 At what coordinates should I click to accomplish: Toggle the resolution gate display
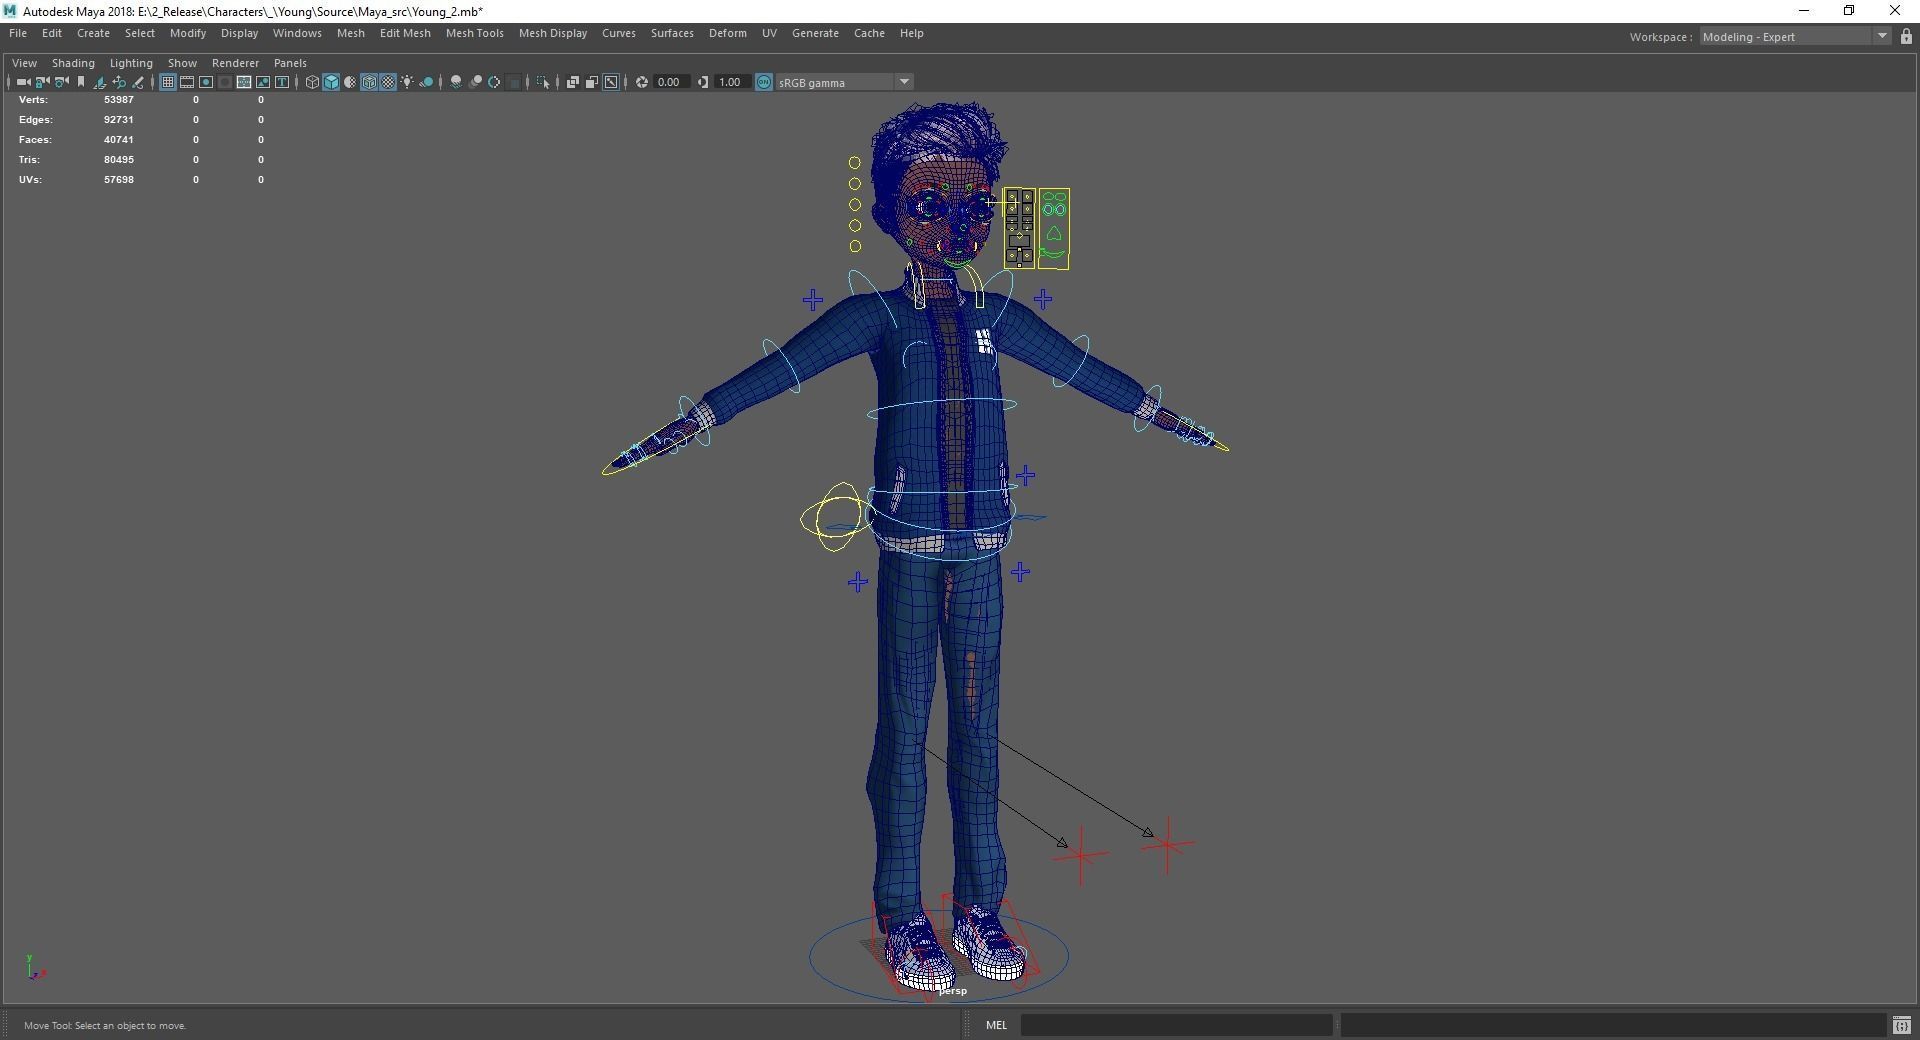pyautogui.click(x=207, y=82)
